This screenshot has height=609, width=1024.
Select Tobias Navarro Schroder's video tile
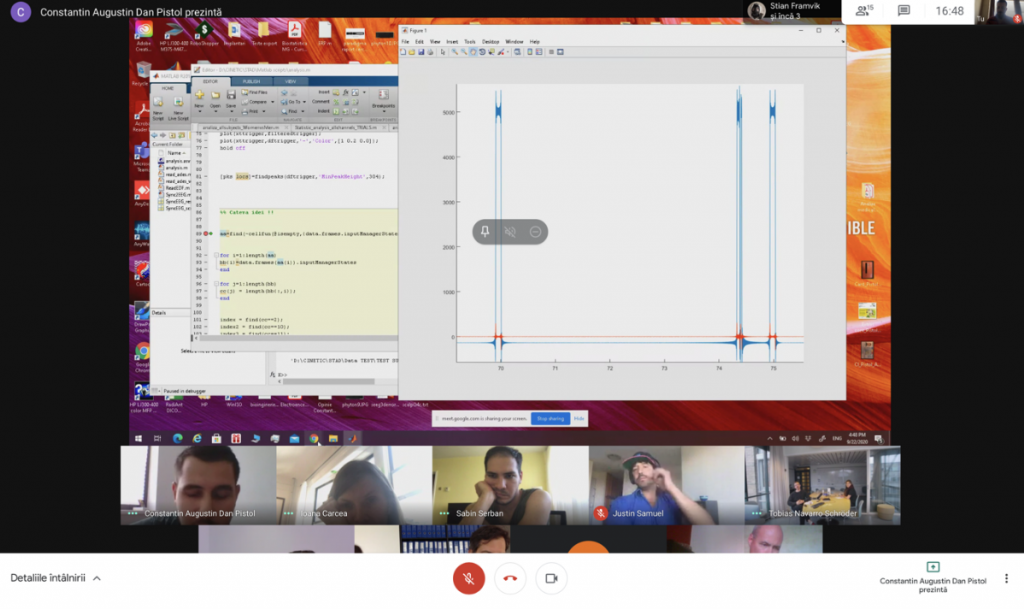pyautogui.click(x=822, y=485)
